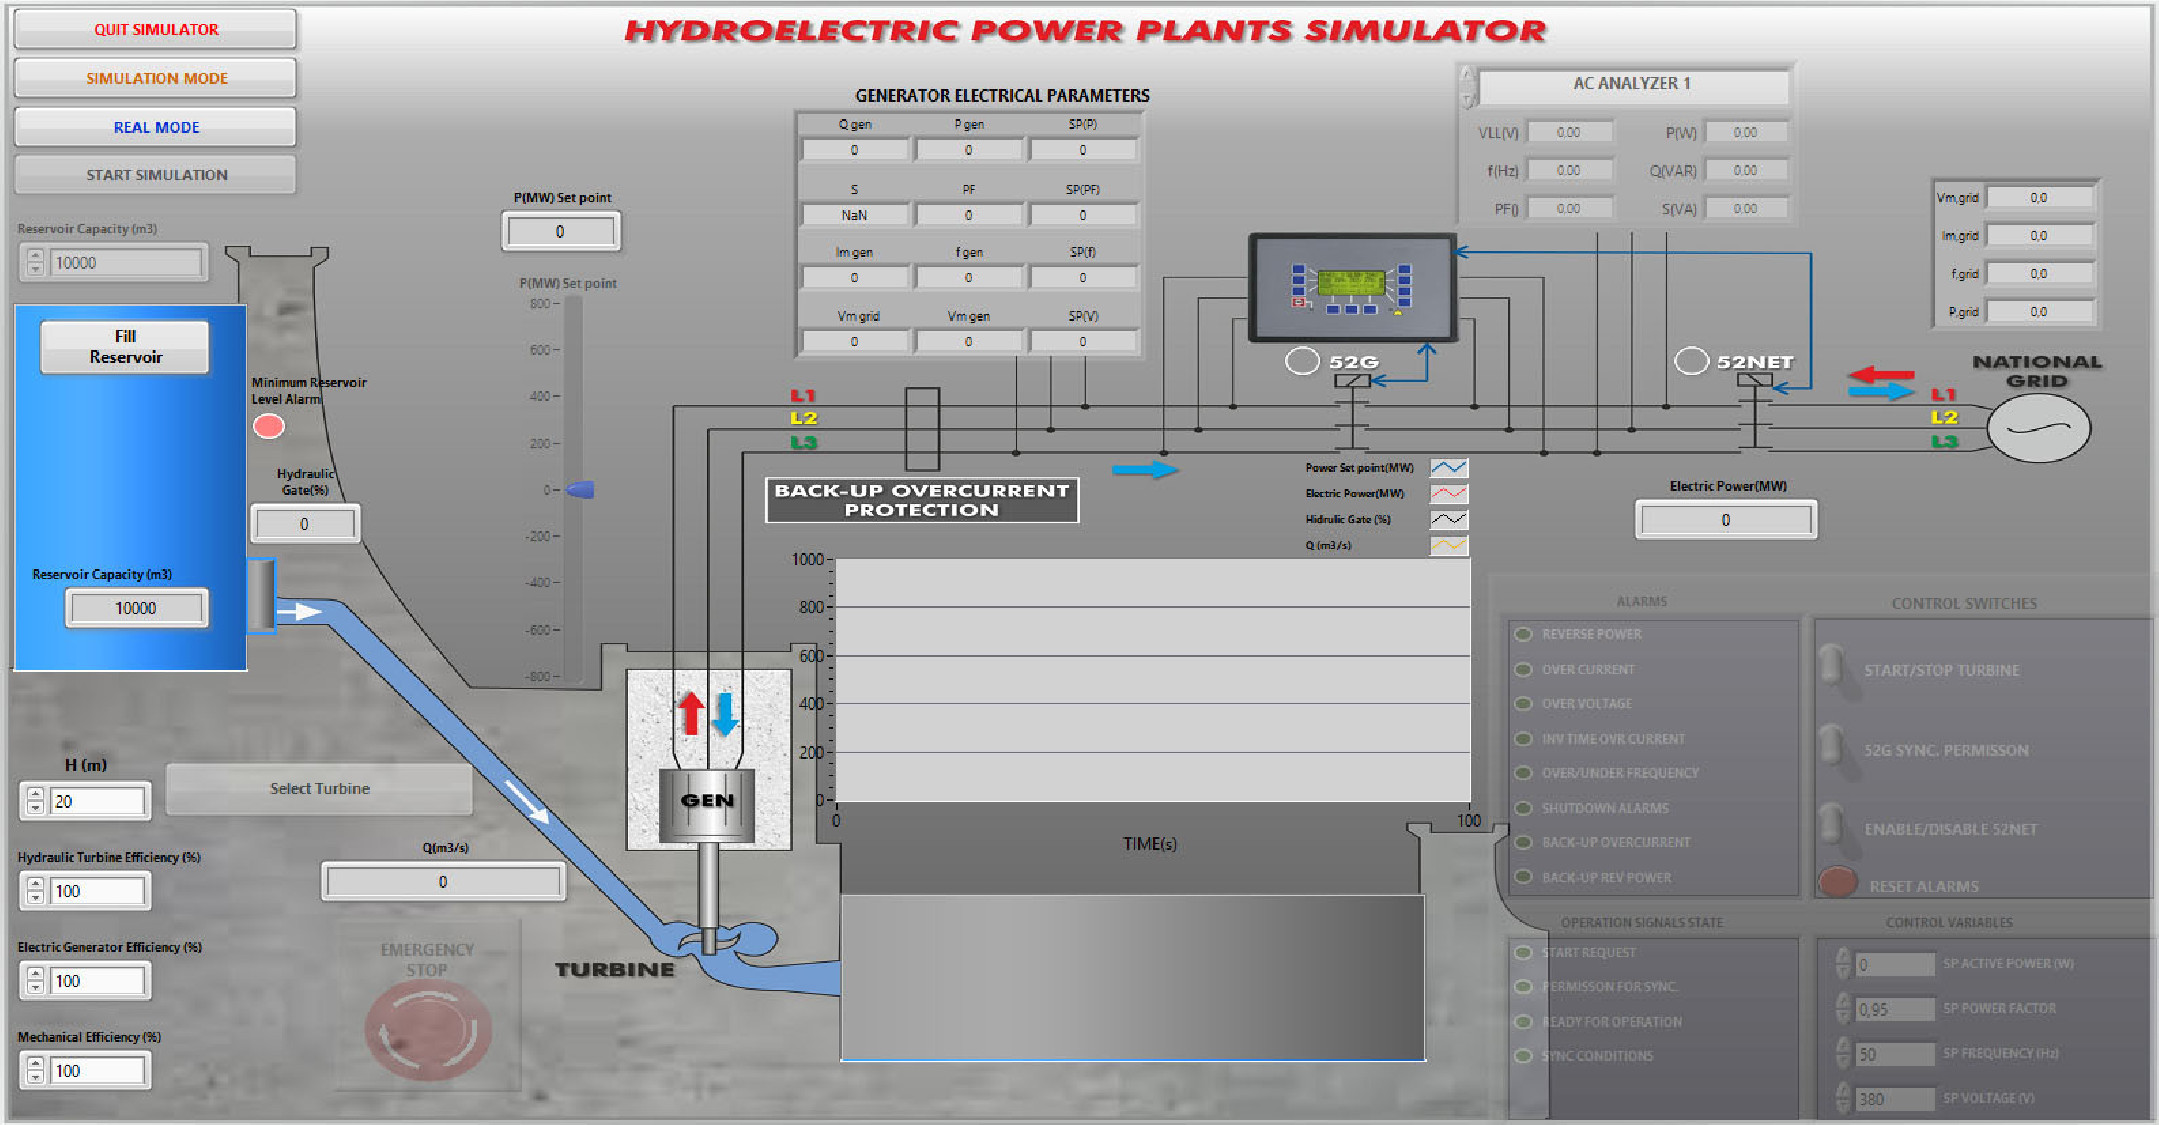Click the Fill Reservoir button
This screenshot has width=2159, height=1125.
point(125,347)
